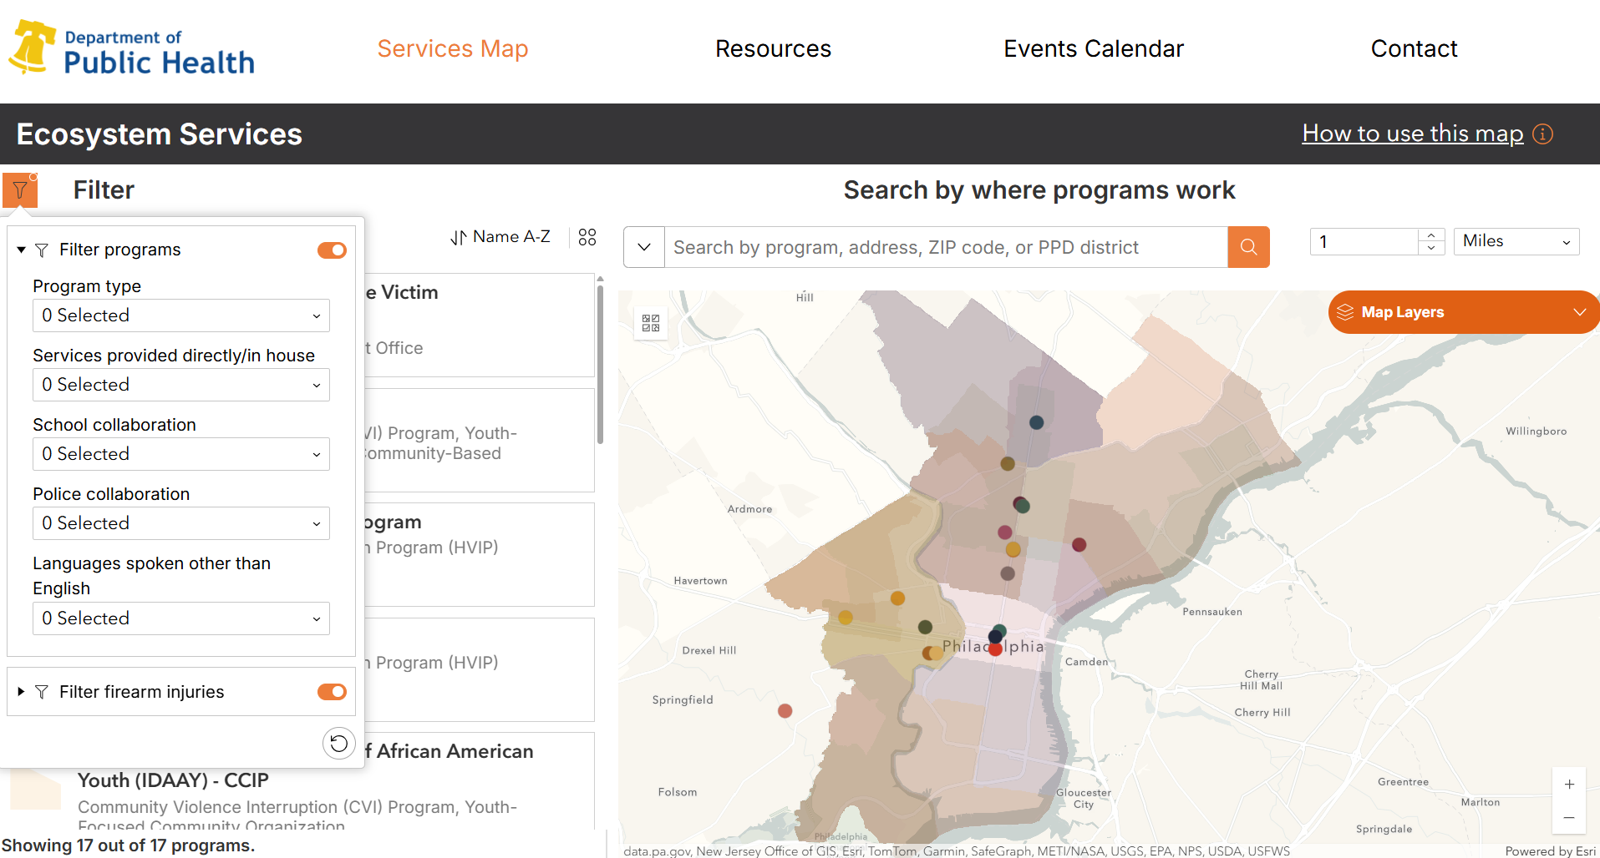Click the Contact navigation link

pos(1413,49)
